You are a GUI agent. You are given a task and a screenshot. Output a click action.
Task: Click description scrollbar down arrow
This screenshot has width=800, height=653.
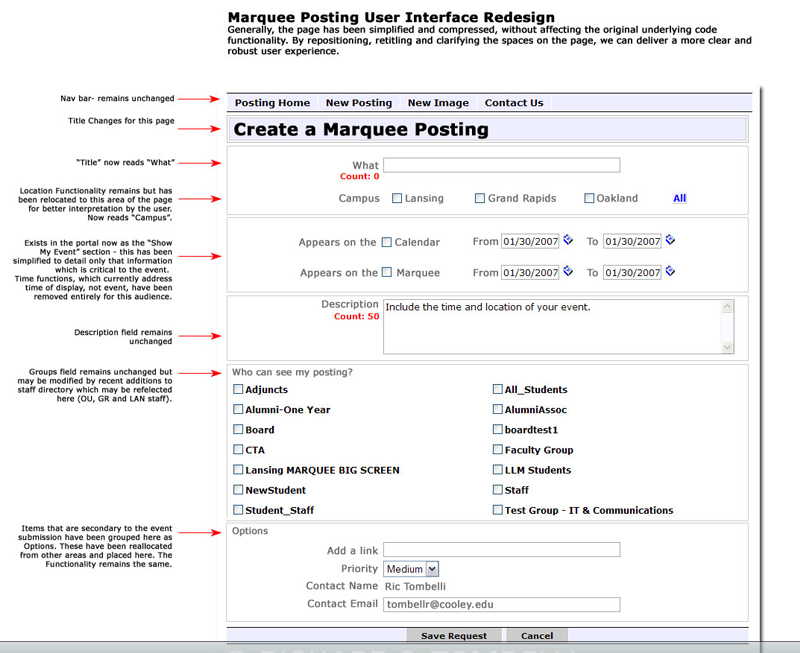(728, 347)
